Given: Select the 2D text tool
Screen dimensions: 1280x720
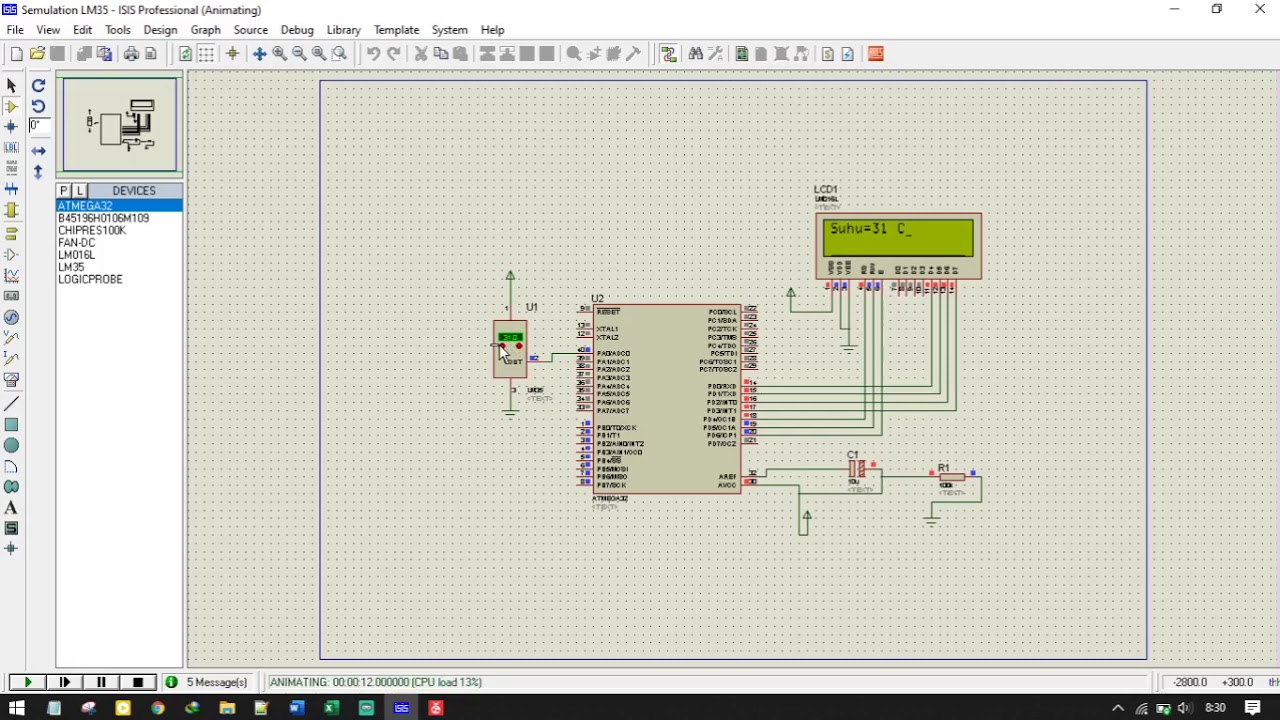Looking at the screenshot, I should (12, 508).
